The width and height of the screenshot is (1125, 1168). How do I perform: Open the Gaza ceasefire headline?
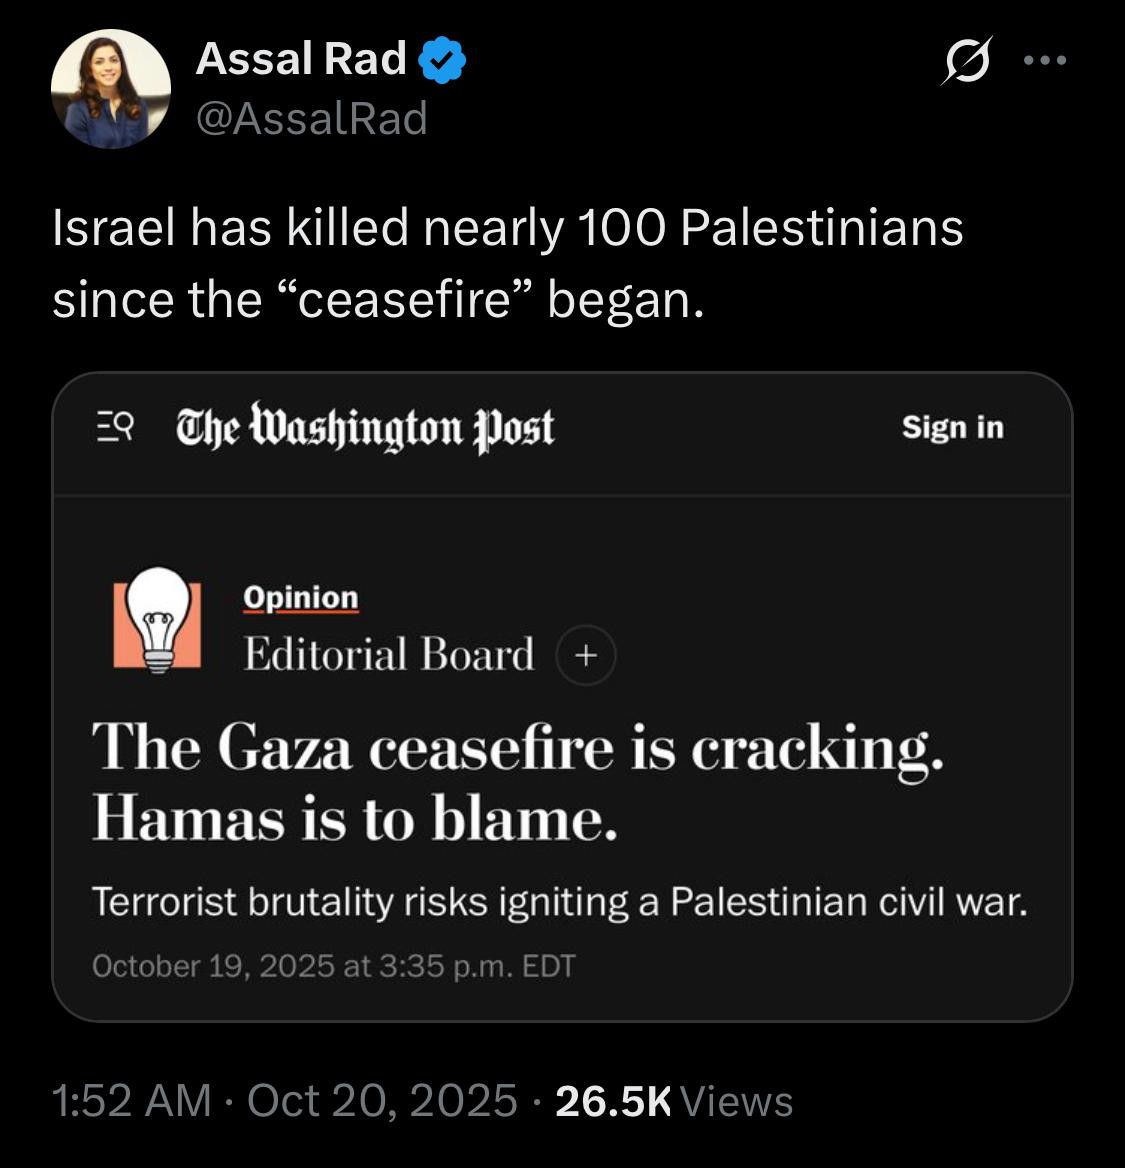(x=517, y=784)
